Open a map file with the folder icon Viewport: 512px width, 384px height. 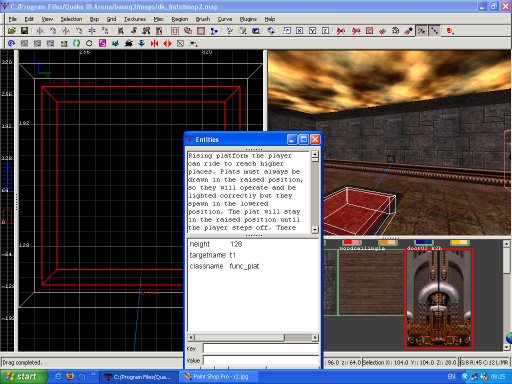pos(11,31)
